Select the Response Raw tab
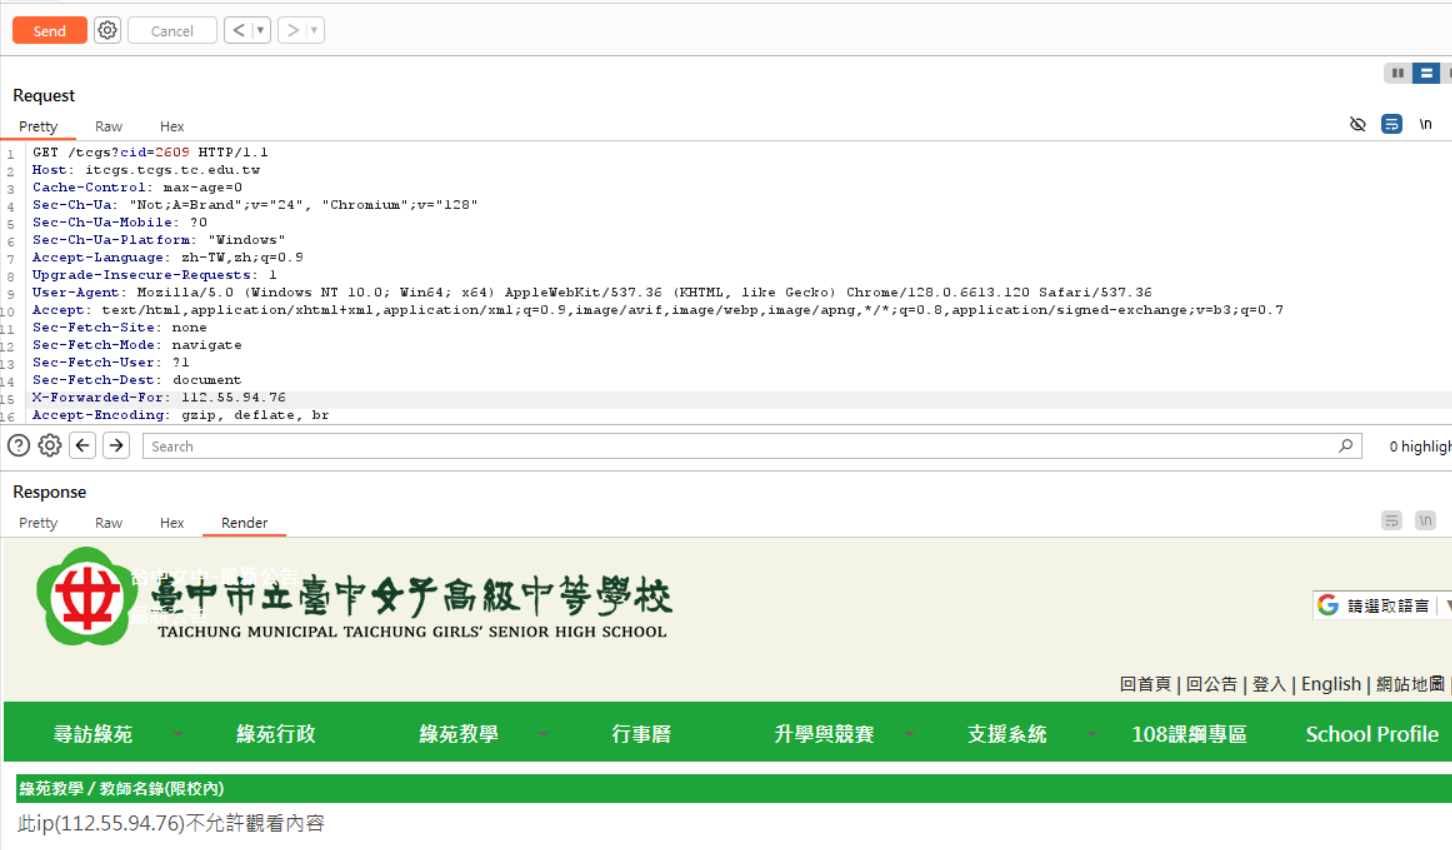The image size is (1452, 850). [x=108, y=523]
